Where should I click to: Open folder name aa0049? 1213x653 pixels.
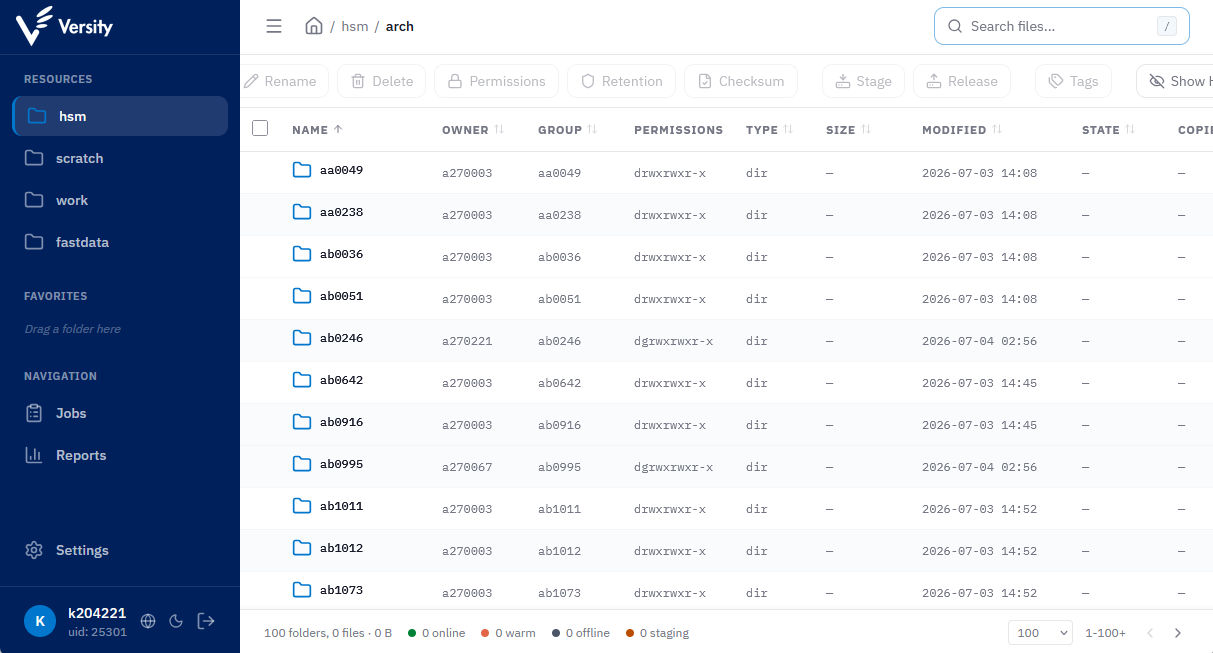(341, 171)
